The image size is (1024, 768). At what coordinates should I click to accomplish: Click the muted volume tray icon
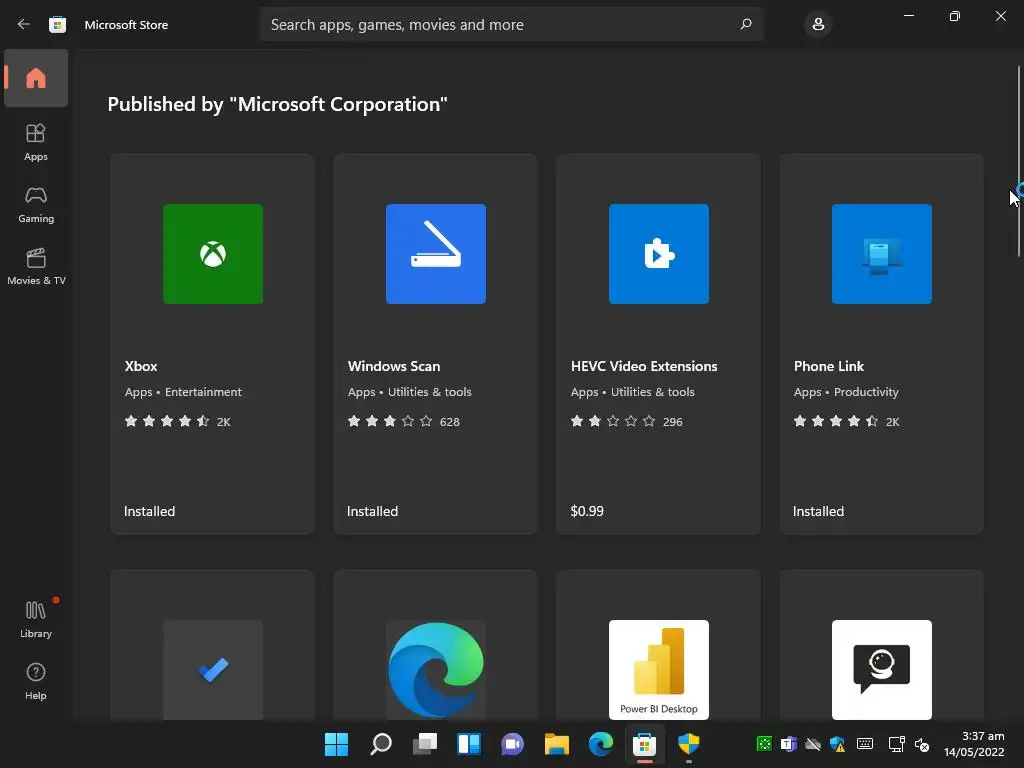click(921, 744)
